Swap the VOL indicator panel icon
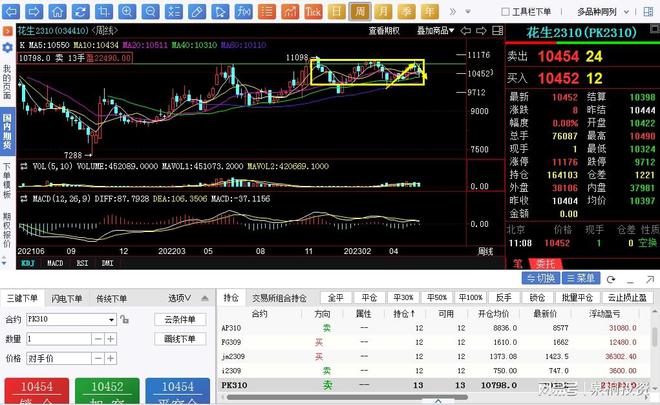Viewport: 660px width, 405px height. coord(24,166)
